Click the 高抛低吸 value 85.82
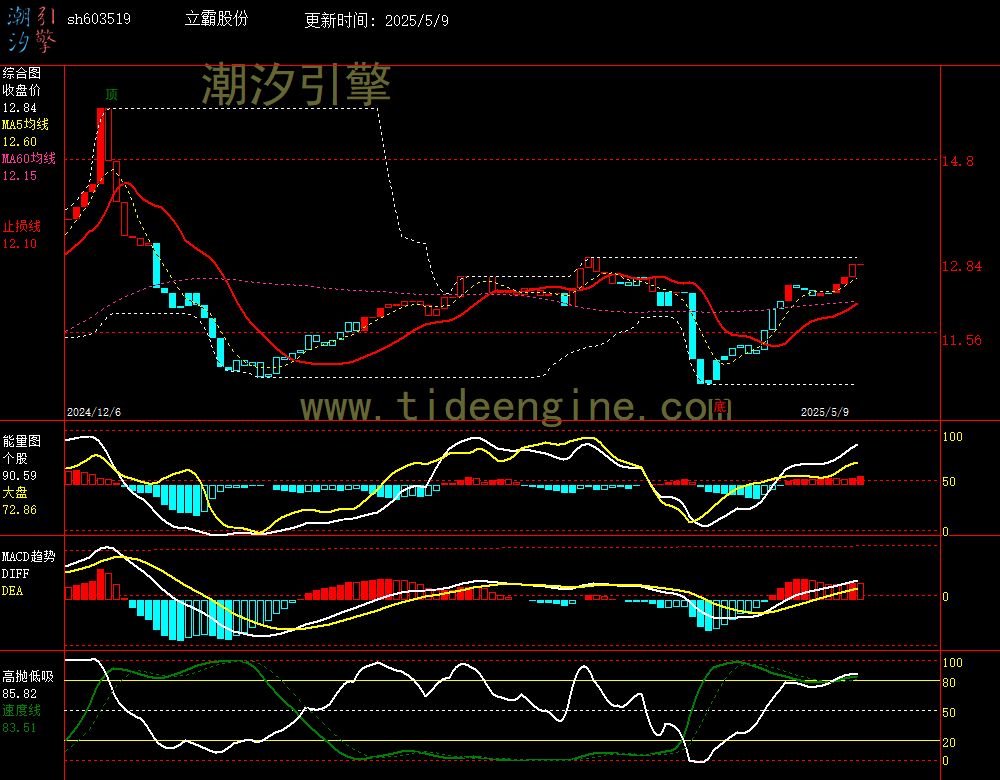 (20, 694)
